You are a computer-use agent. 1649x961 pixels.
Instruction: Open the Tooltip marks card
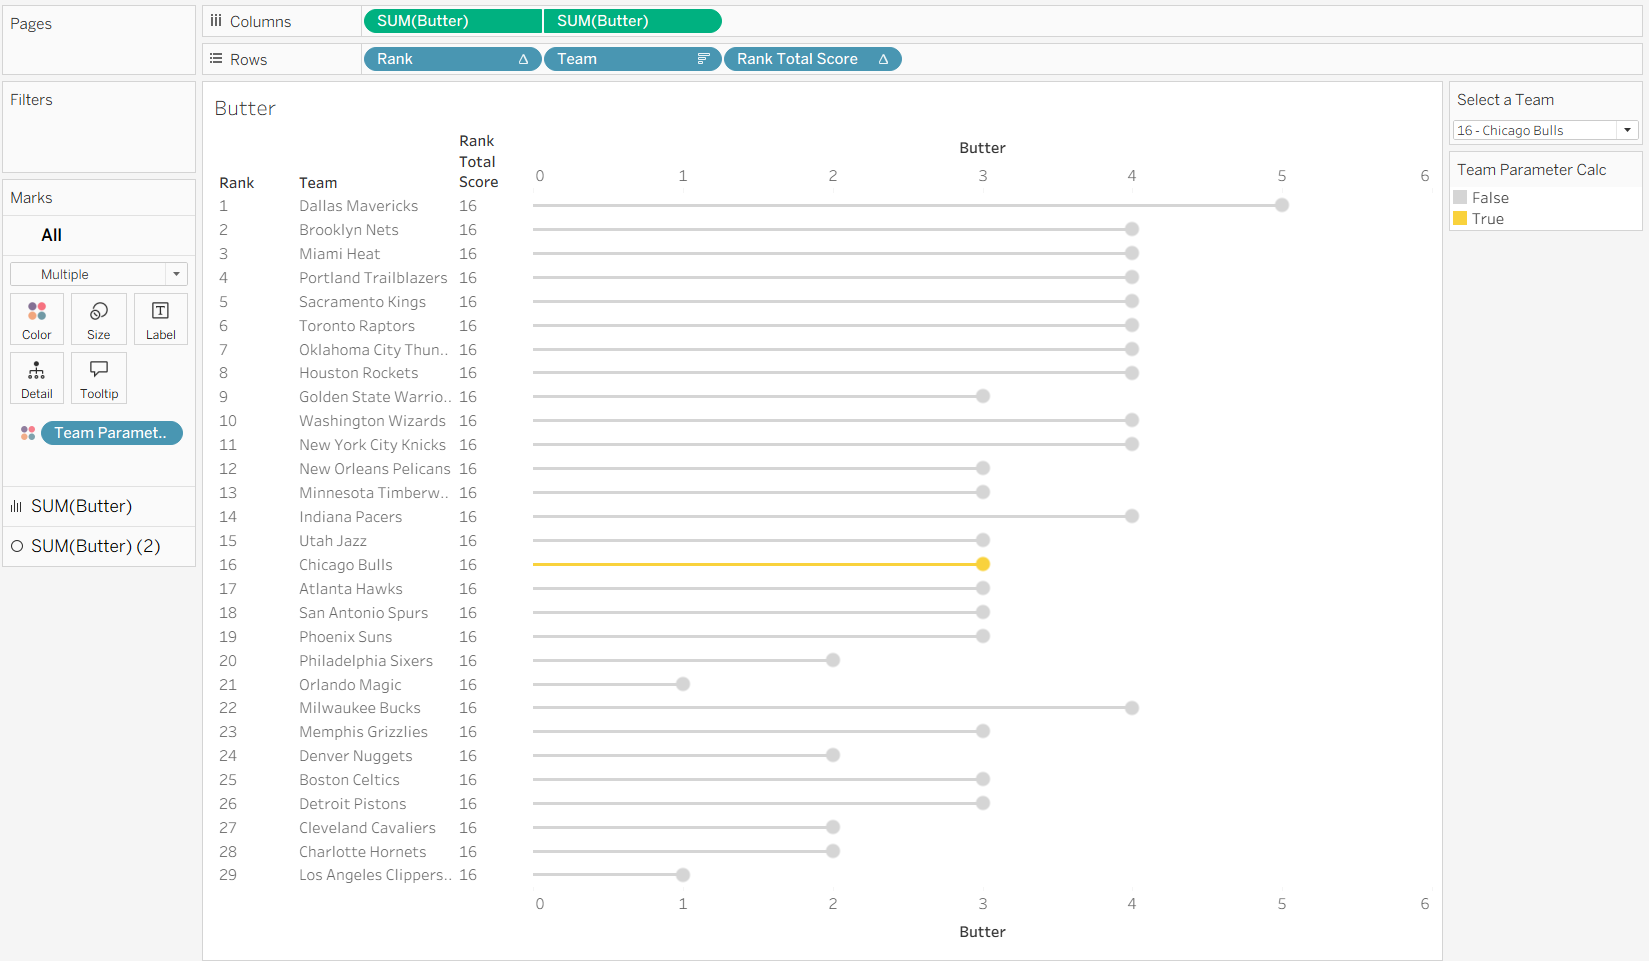99,378
